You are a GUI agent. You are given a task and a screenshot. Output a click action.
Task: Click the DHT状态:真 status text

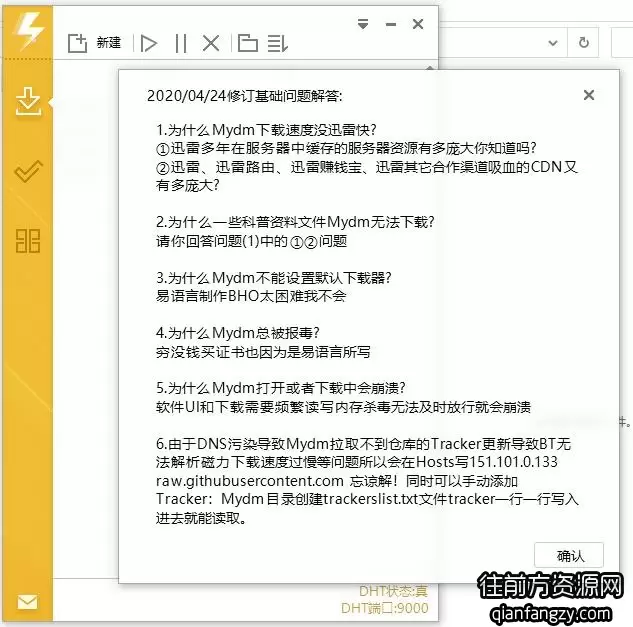coord(393,591)
